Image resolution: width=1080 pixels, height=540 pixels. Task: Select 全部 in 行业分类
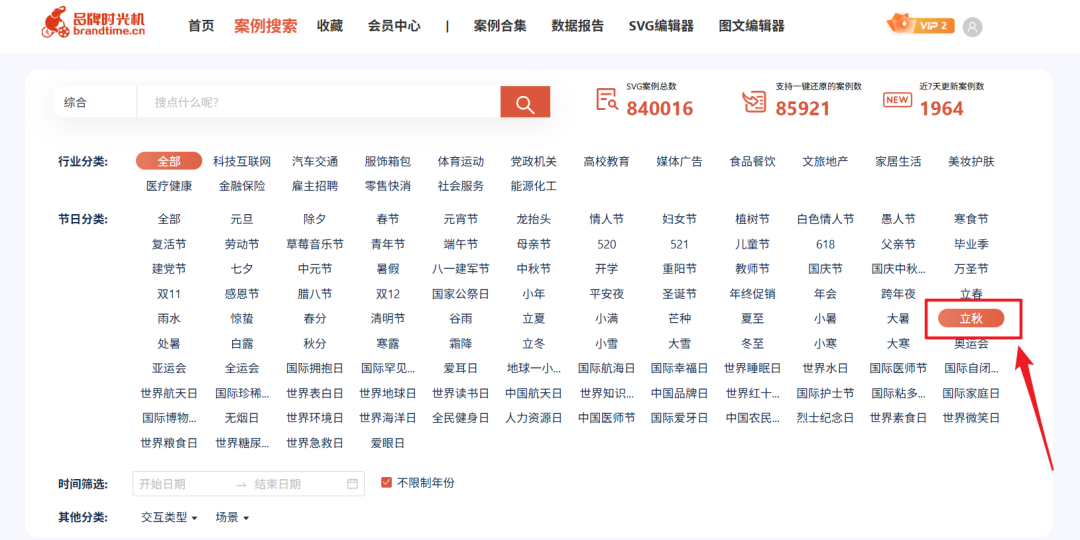(169, 161)
